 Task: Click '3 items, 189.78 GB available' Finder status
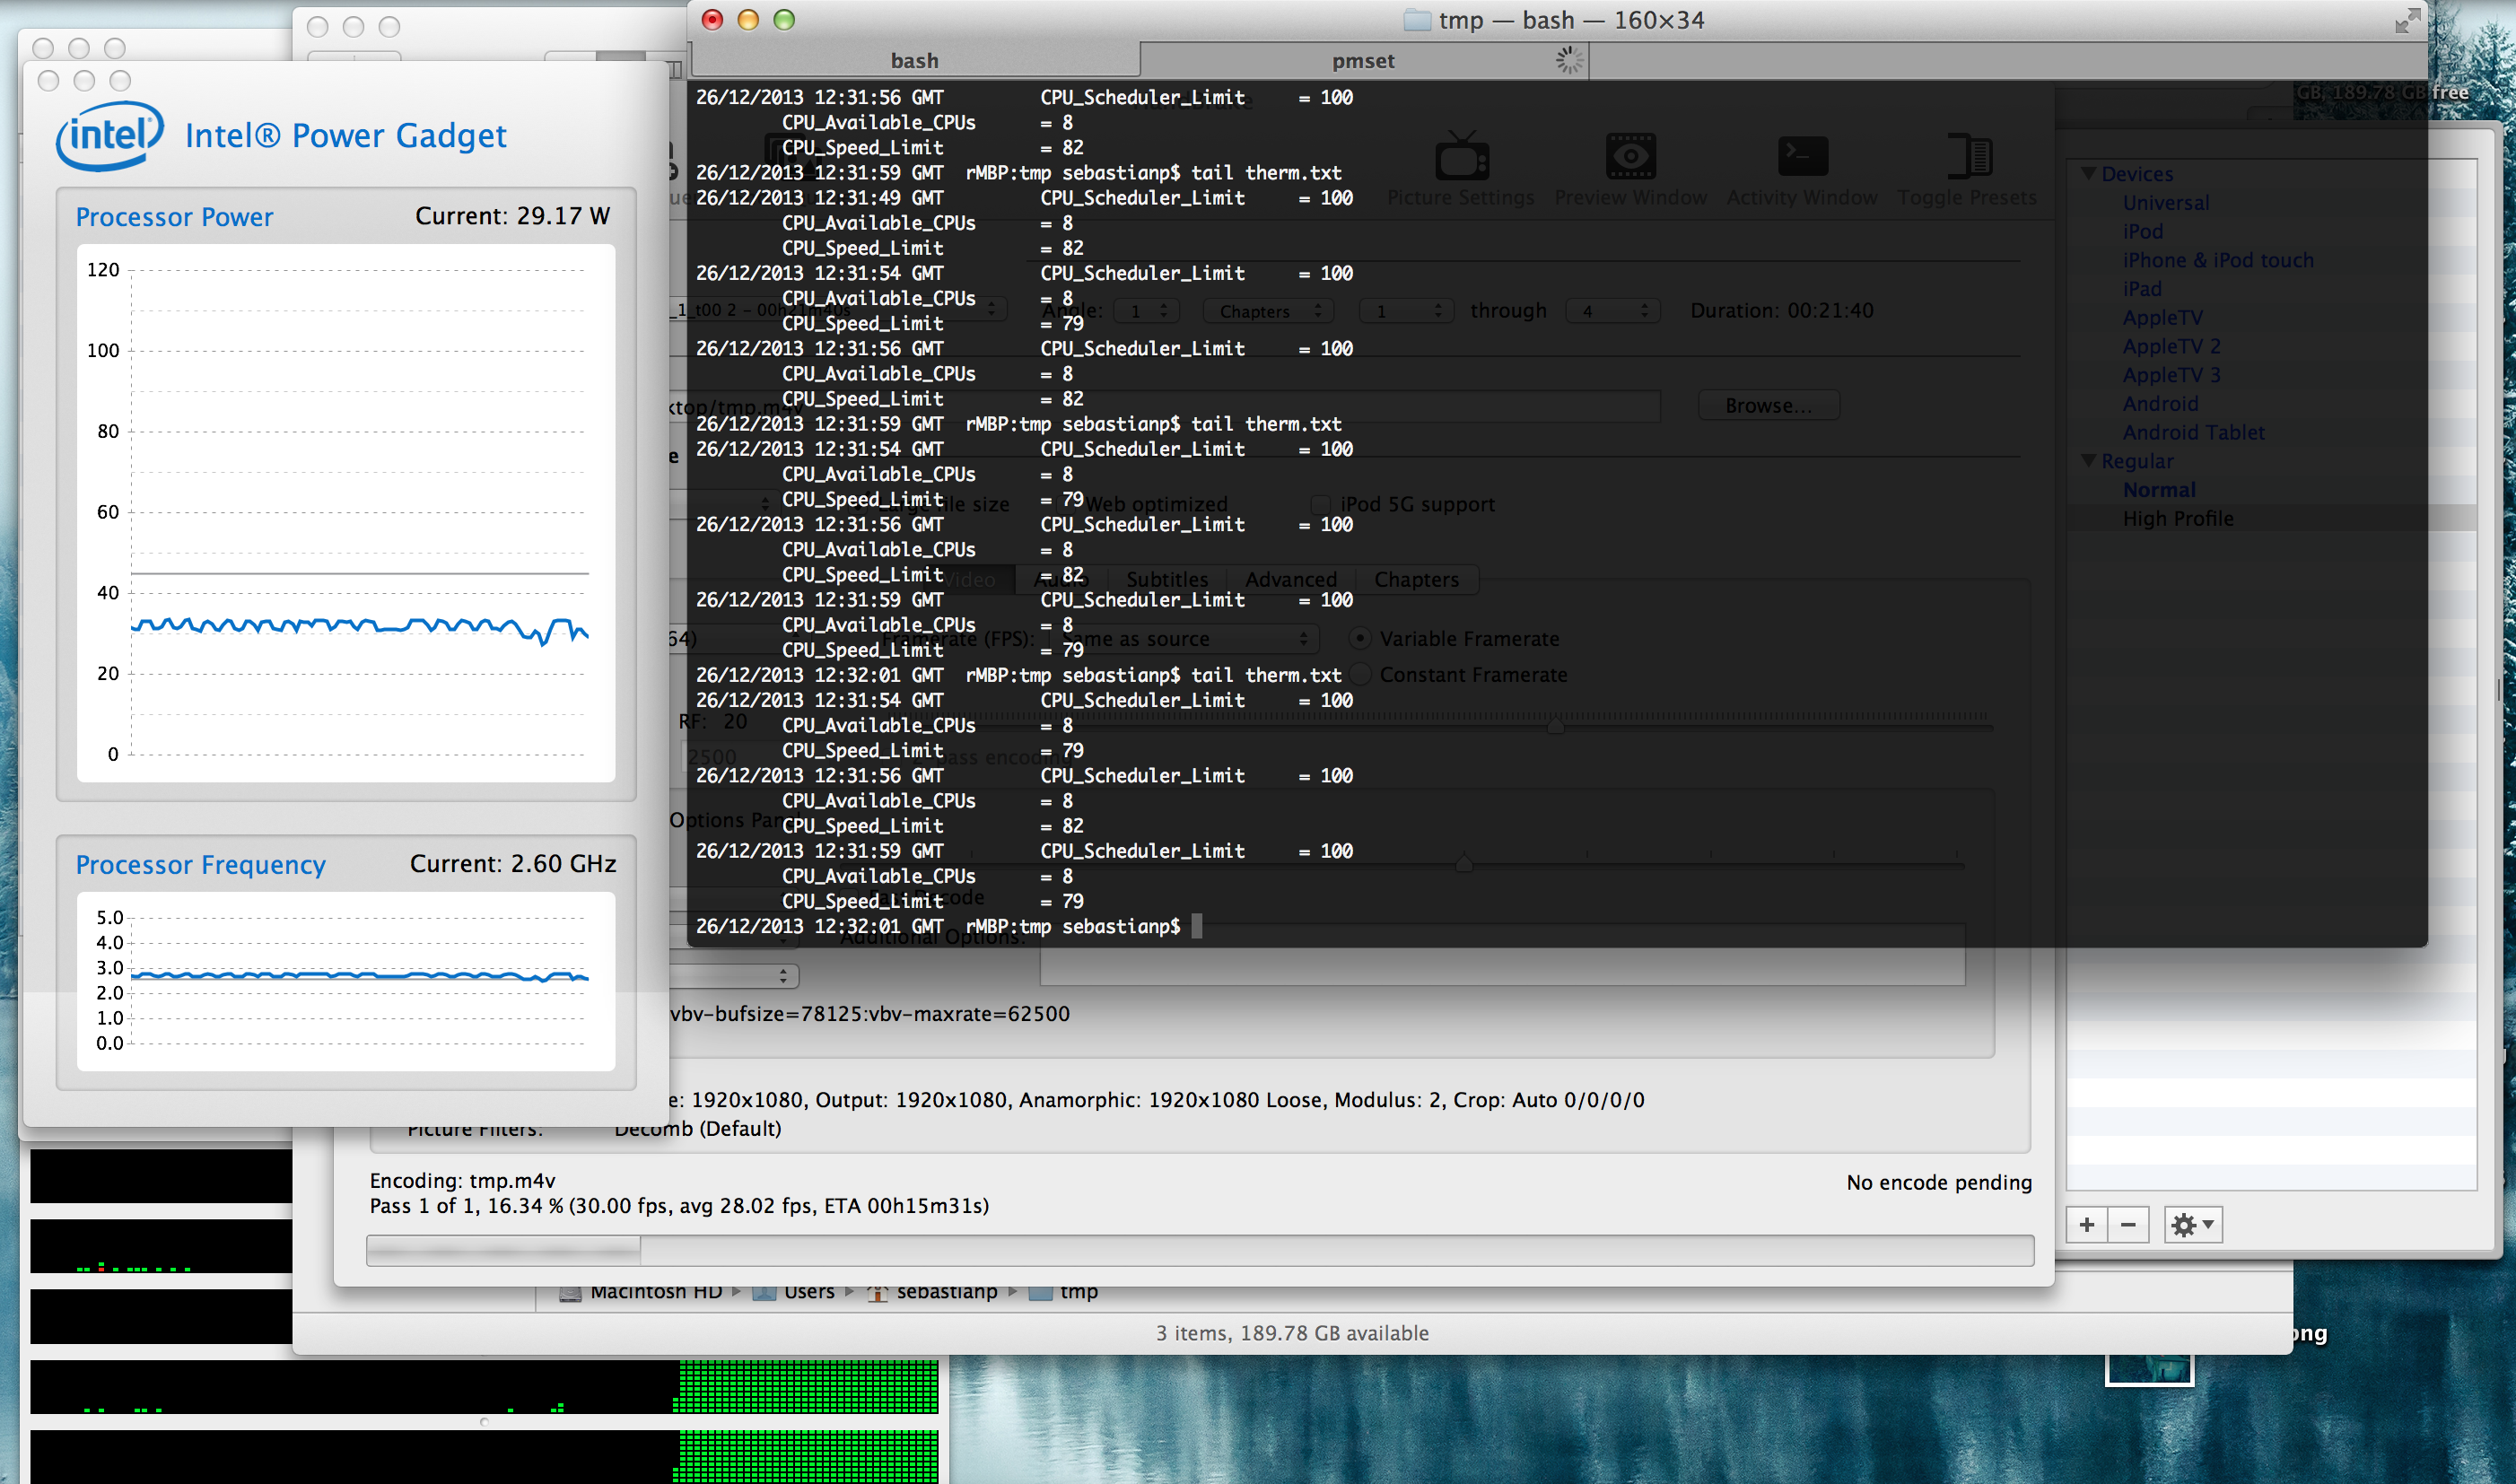point(1292,1333)
